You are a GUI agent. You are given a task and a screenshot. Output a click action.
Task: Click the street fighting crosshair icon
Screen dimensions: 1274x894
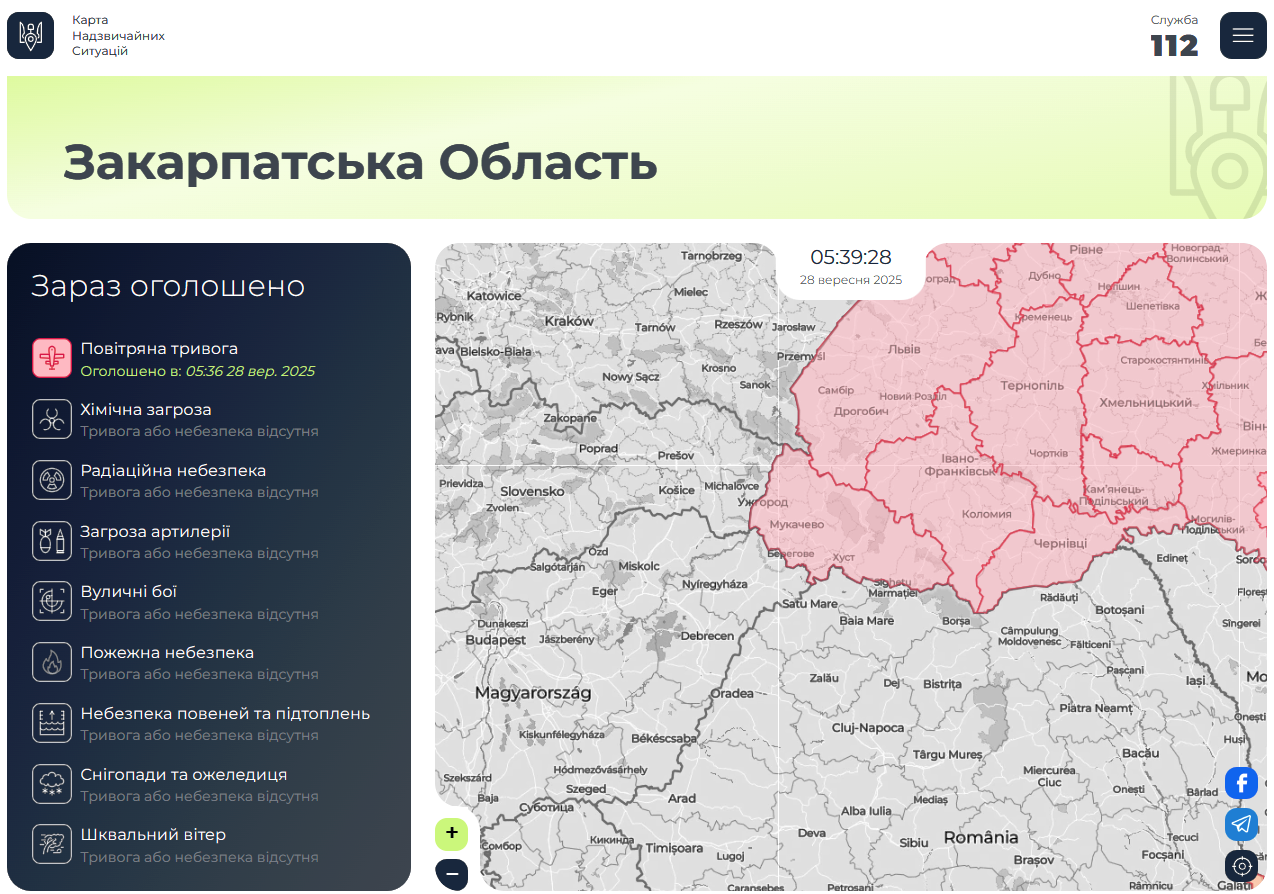[52, 601]
